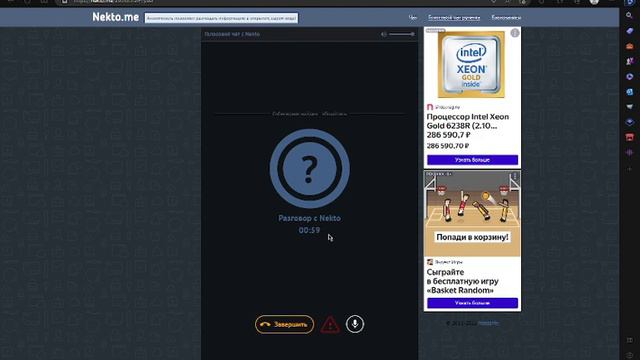
Task: Click the plus icon to add sidebar app
Action: click(x=629, y=169)
